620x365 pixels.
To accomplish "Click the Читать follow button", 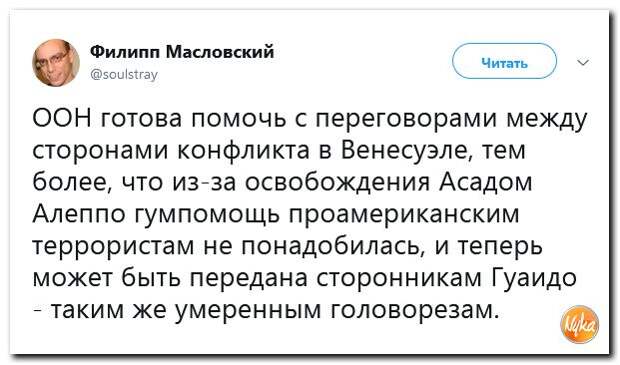I will [504, 61].
